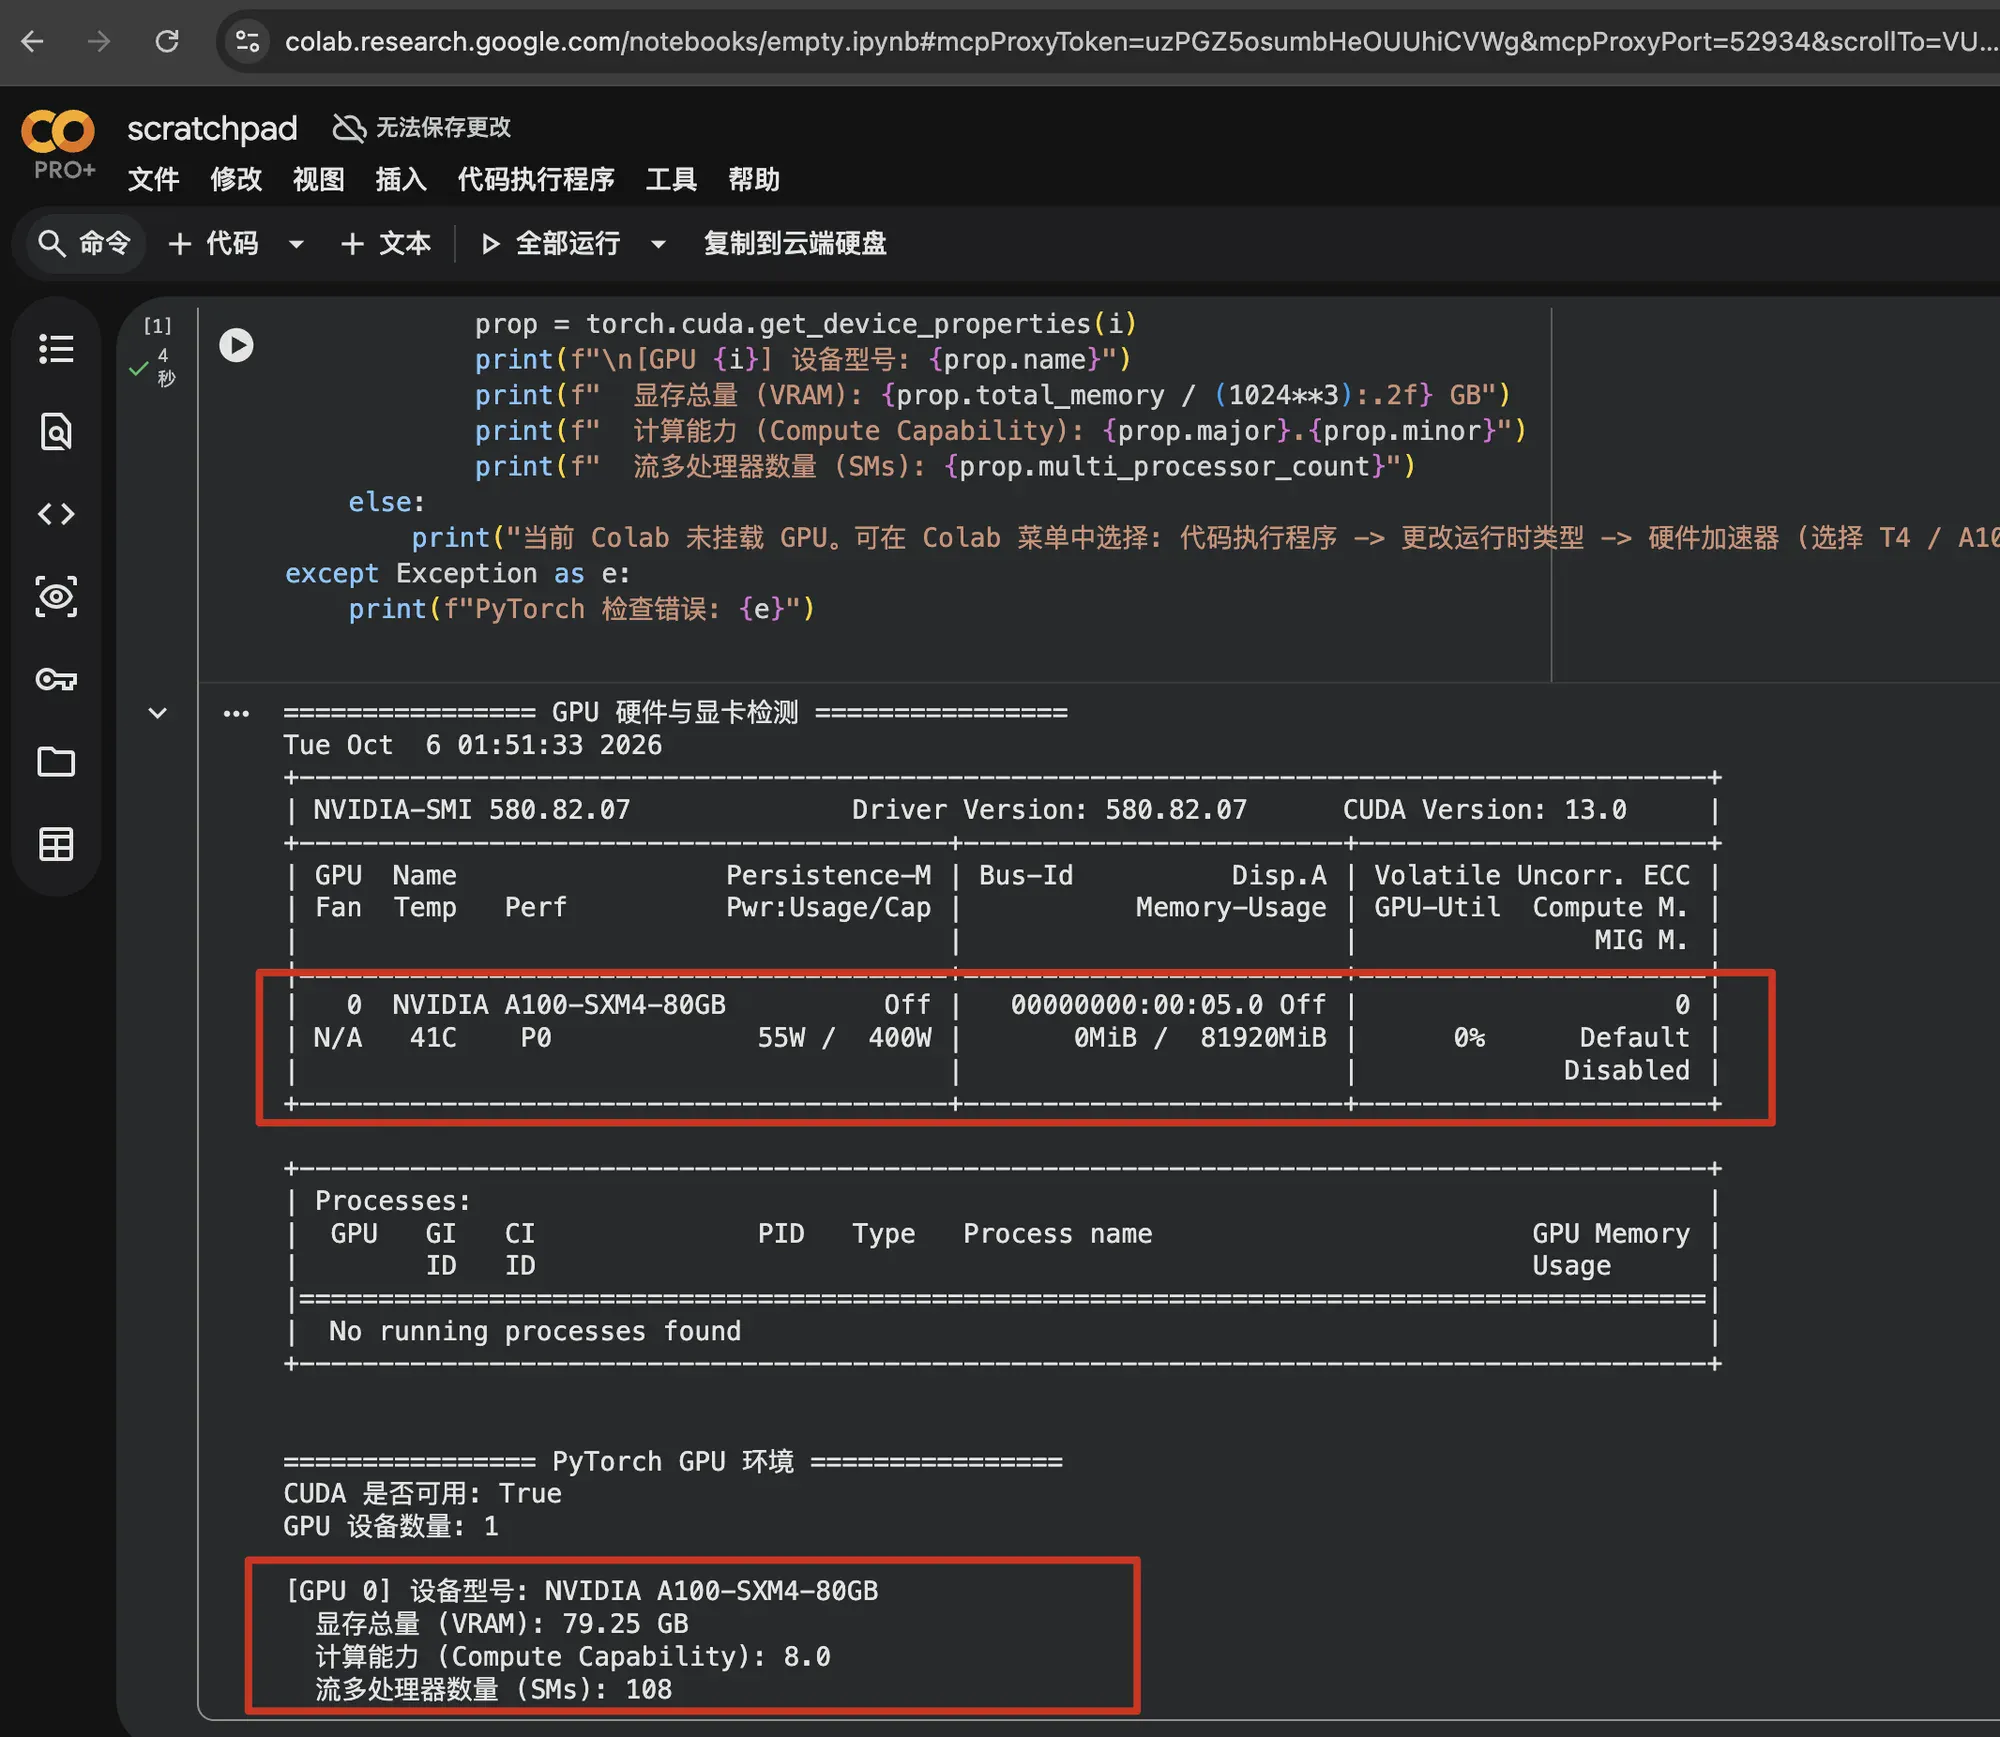Open the 视图 menu
2000x1737 pixels.
318,180
